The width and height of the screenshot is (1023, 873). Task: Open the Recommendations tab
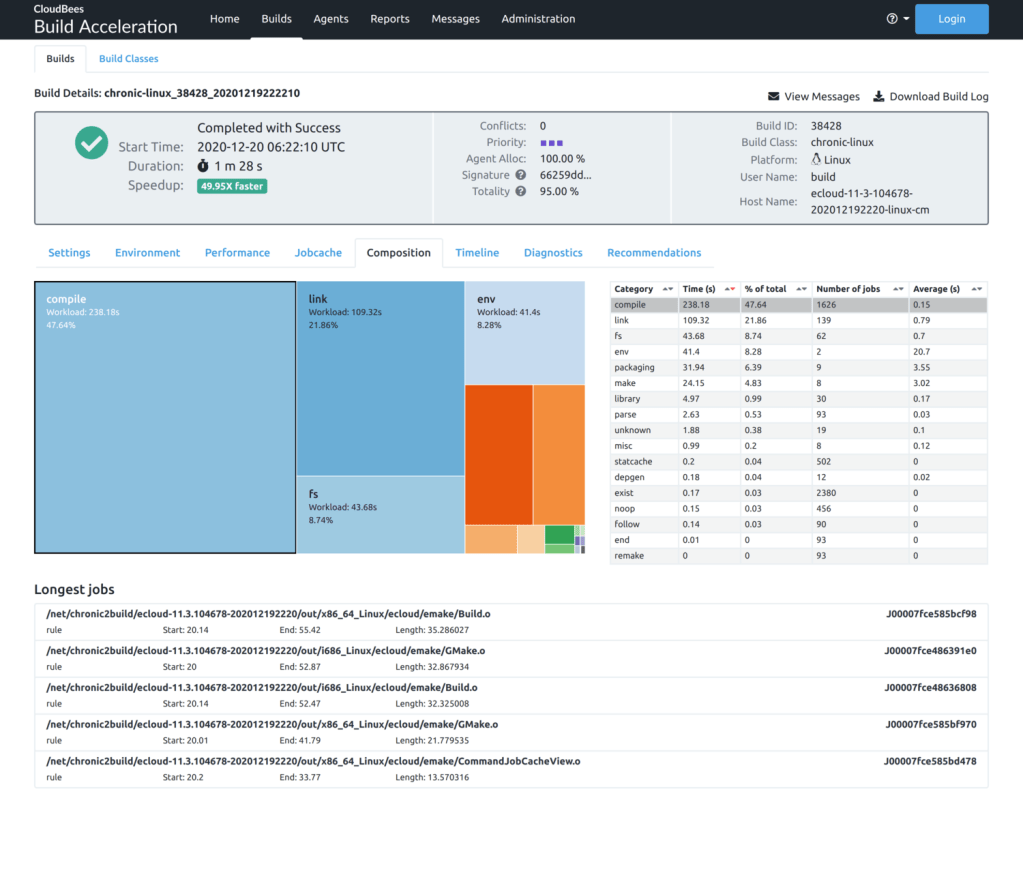coord(654,253)
